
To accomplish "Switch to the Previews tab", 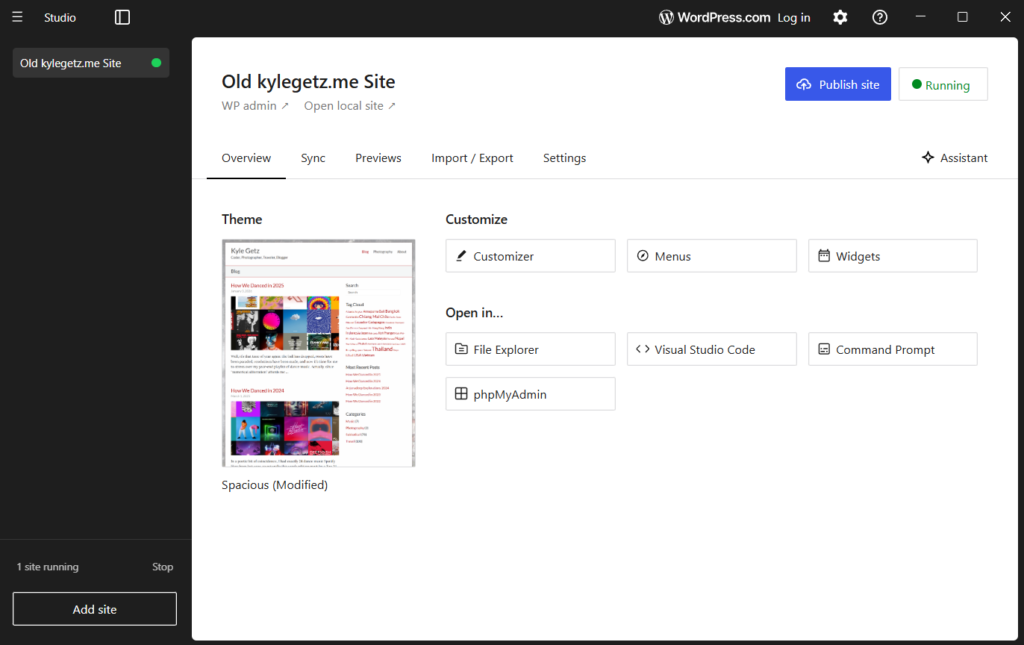I will pyautogui.click(x=378, y=158).
